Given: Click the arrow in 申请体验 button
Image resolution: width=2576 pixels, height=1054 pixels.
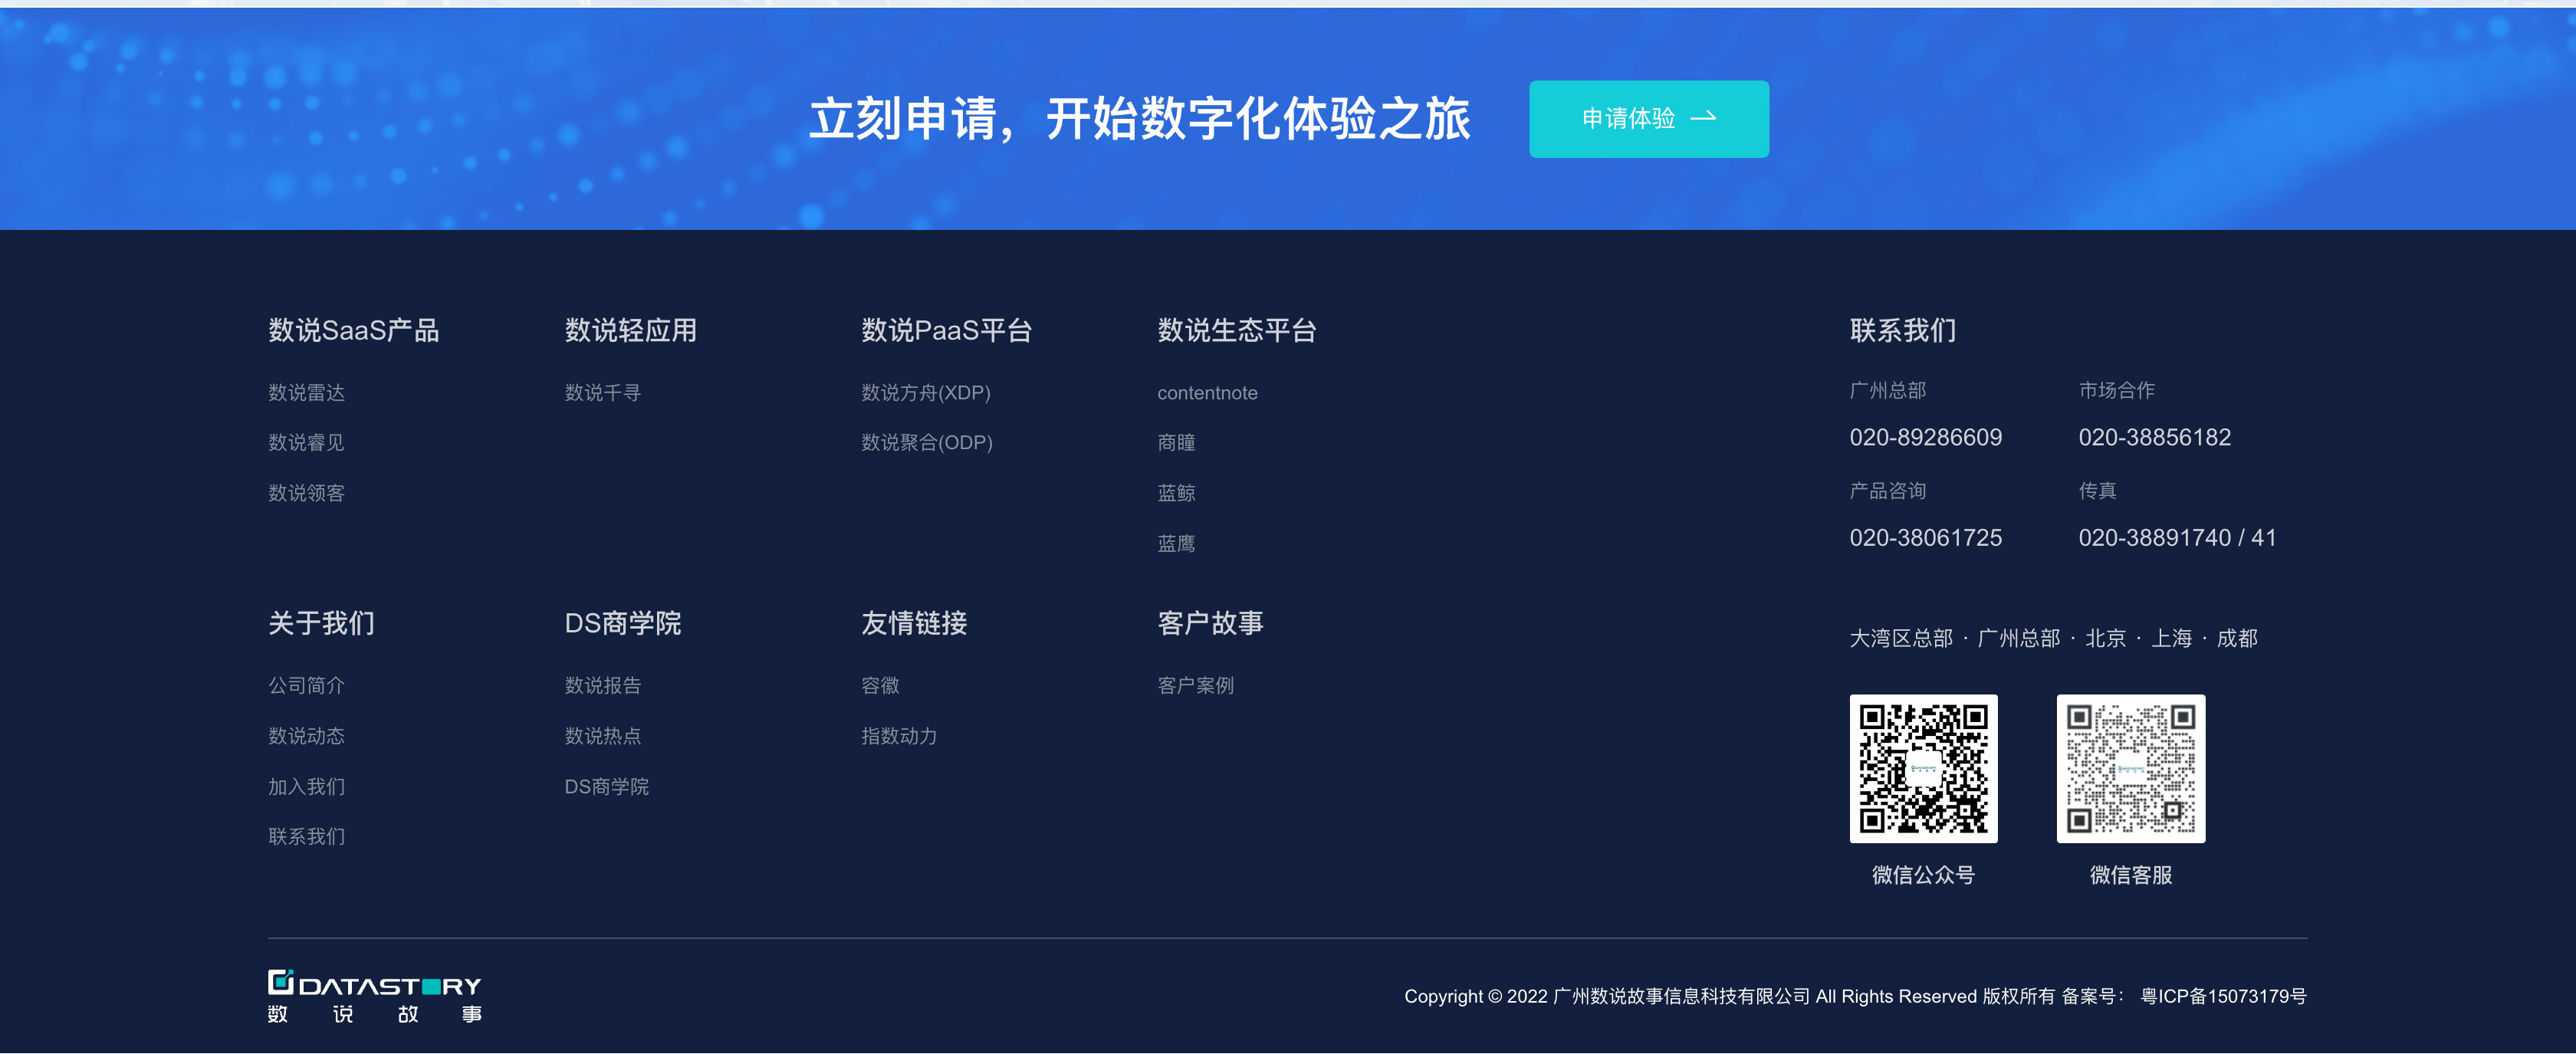Looking at the screenshot, I should click(1707, 119).
